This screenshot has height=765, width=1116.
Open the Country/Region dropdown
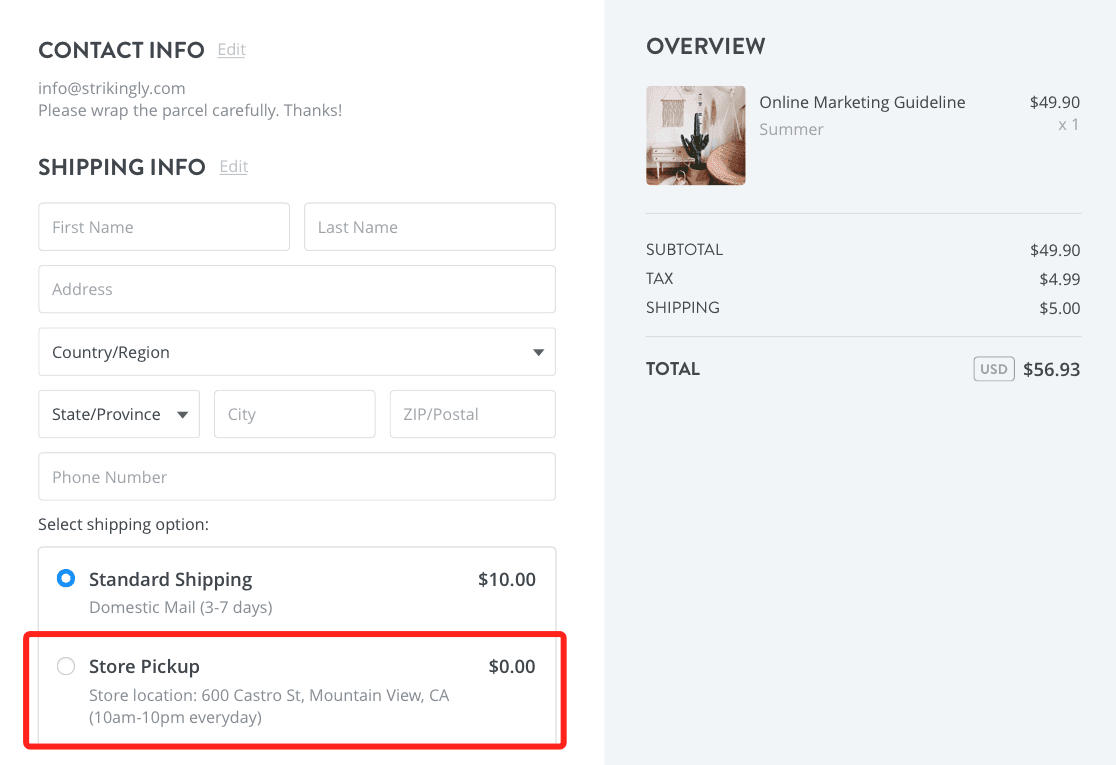click(x=296, y=352)
